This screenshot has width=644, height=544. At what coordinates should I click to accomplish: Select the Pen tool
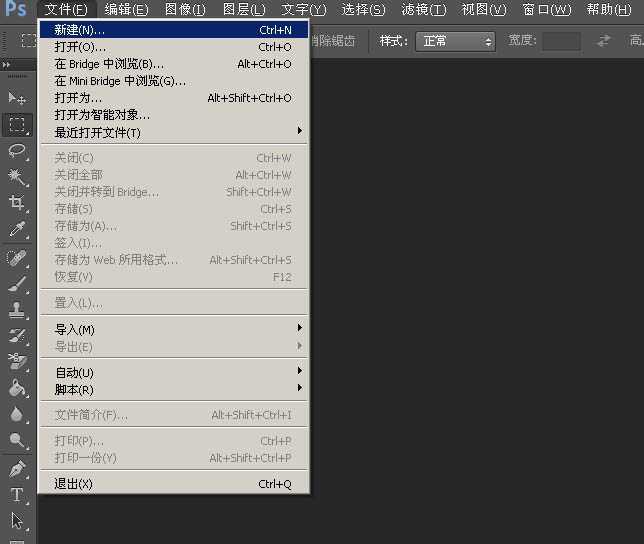point(17,468)
